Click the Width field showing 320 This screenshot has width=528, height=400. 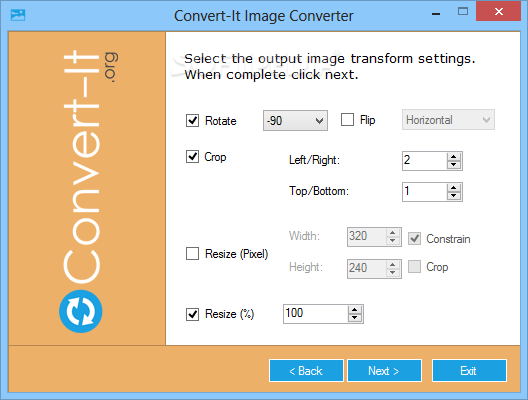coord(367,237)
